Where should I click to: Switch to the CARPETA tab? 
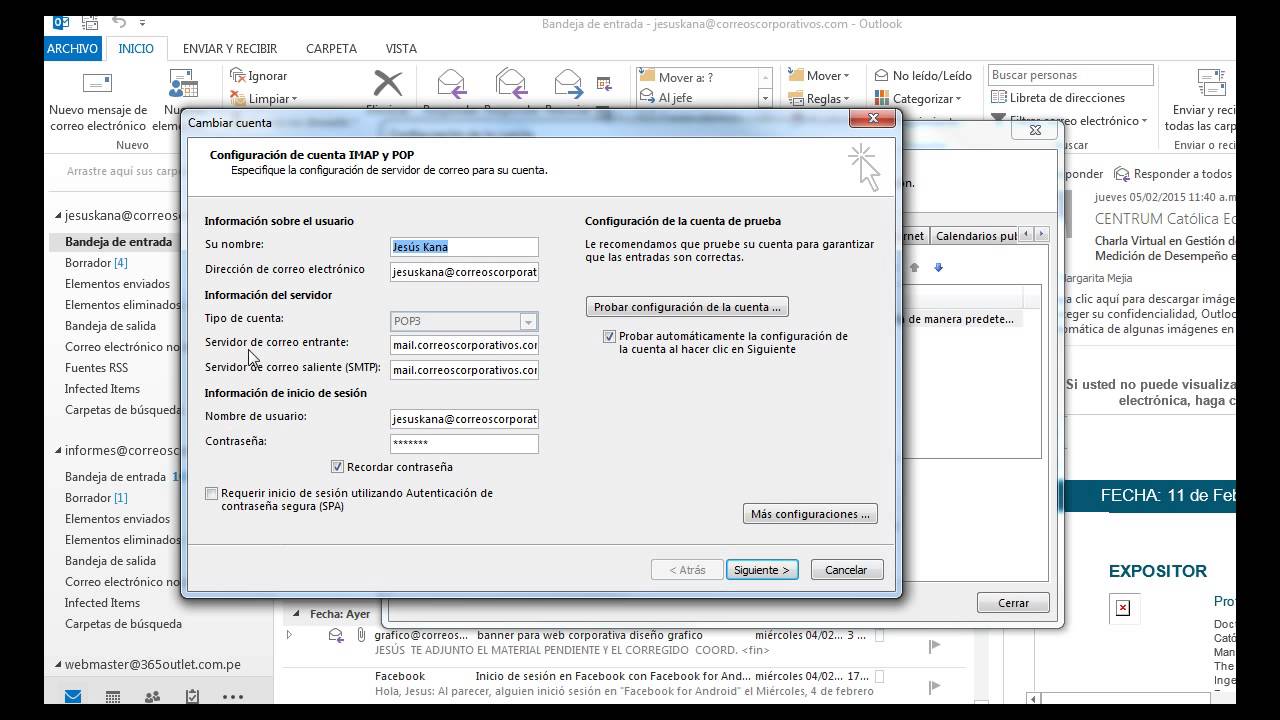(331, 48)
